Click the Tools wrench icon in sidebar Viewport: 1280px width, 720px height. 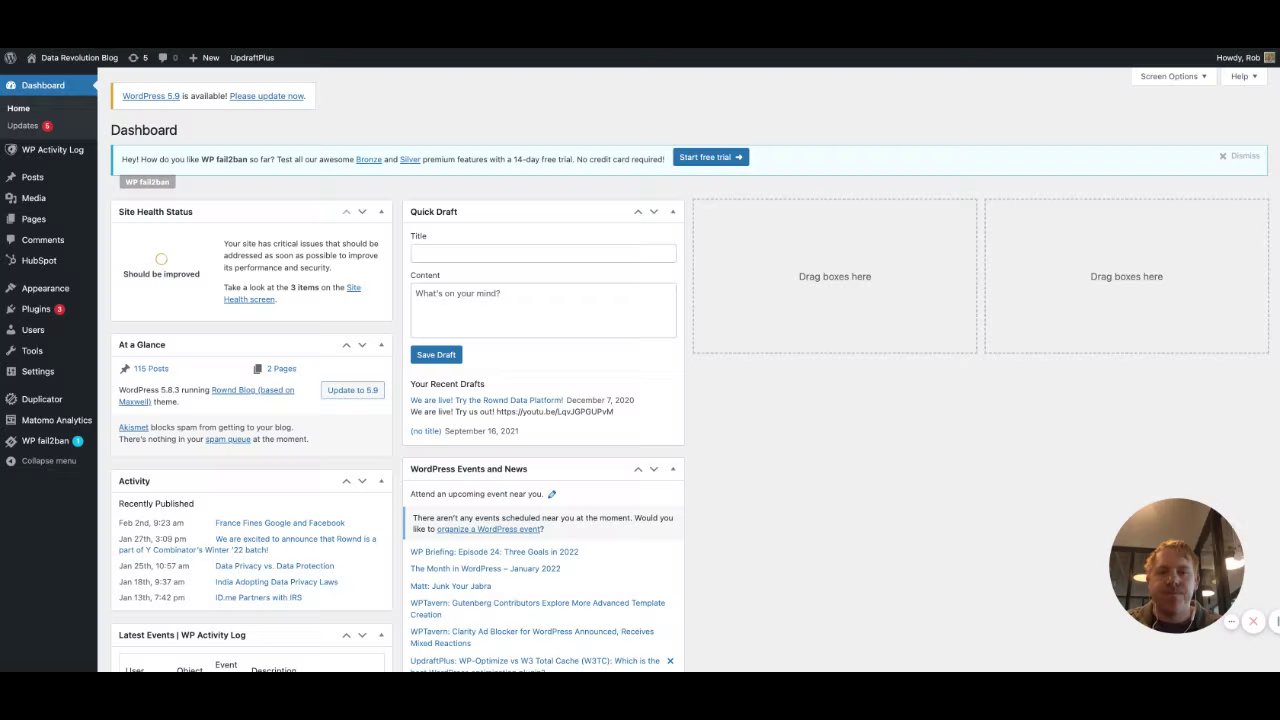tap(11, 351)
